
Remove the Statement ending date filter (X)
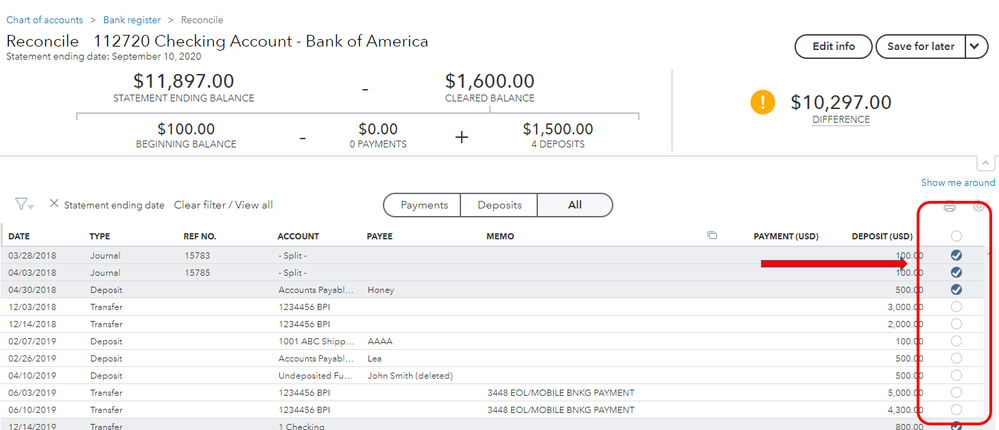pos(54,204)
